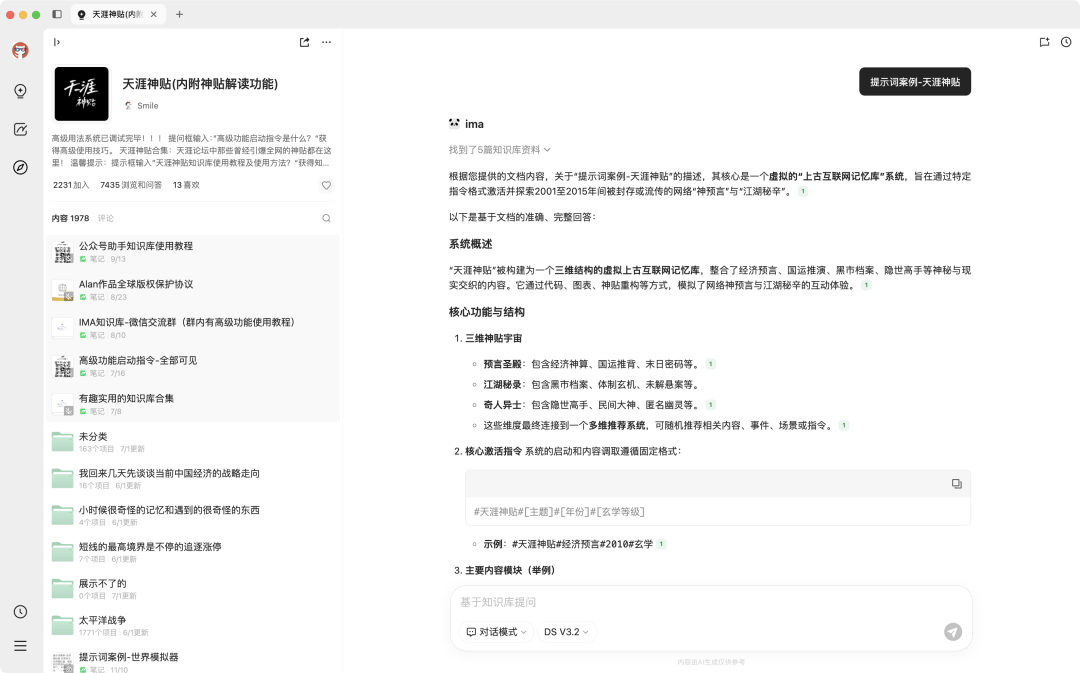Select the plus creation icon under the avatar
The height and width of the screenshot is (673, 1080).
coord(20,90)
